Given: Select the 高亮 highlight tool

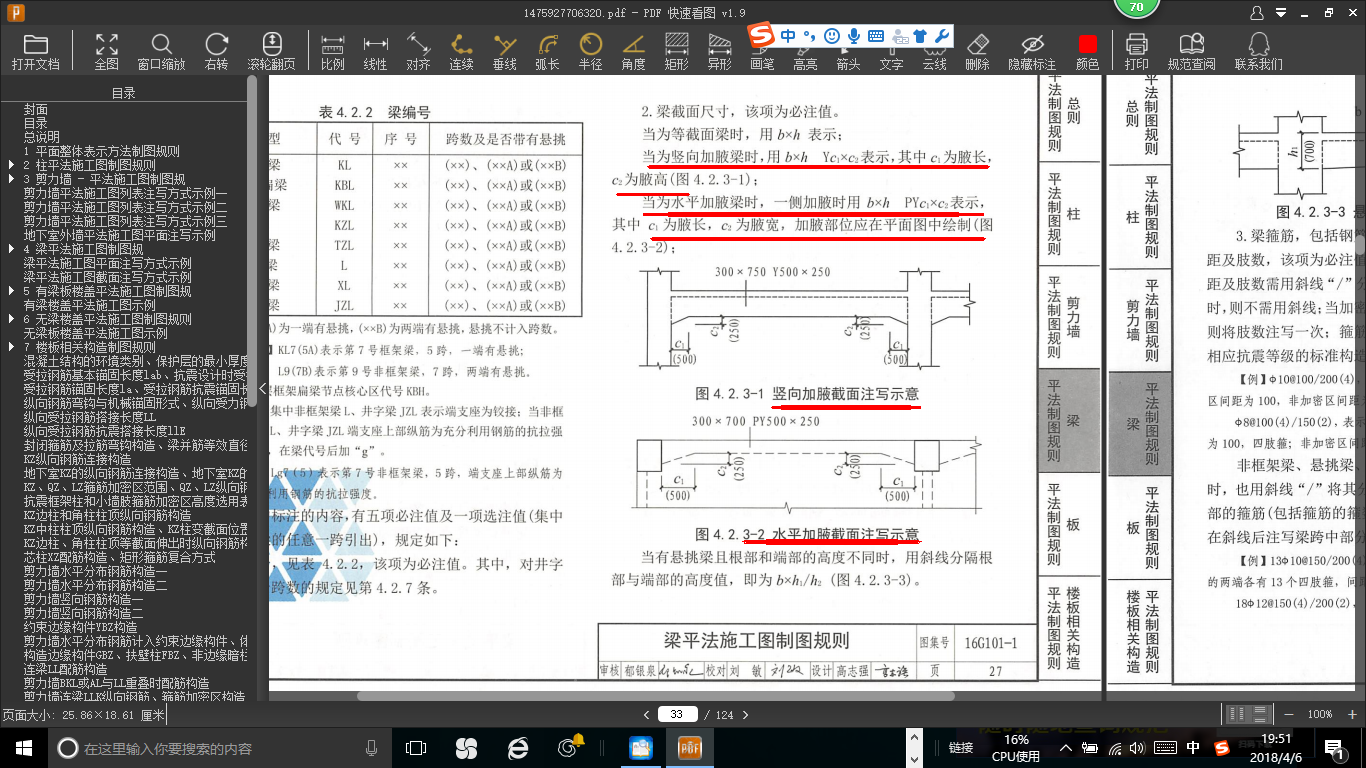Looking at the screenshot, I should point(805,64).
